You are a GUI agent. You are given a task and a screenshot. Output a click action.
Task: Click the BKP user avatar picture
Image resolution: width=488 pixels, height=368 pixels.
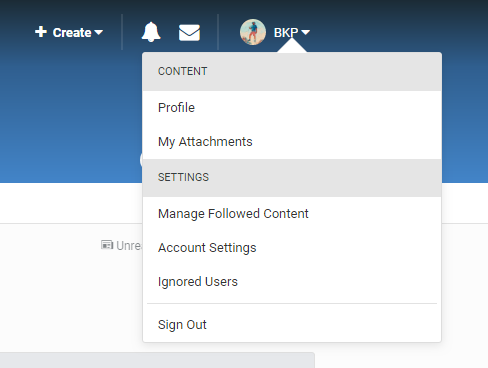point(253,32)
